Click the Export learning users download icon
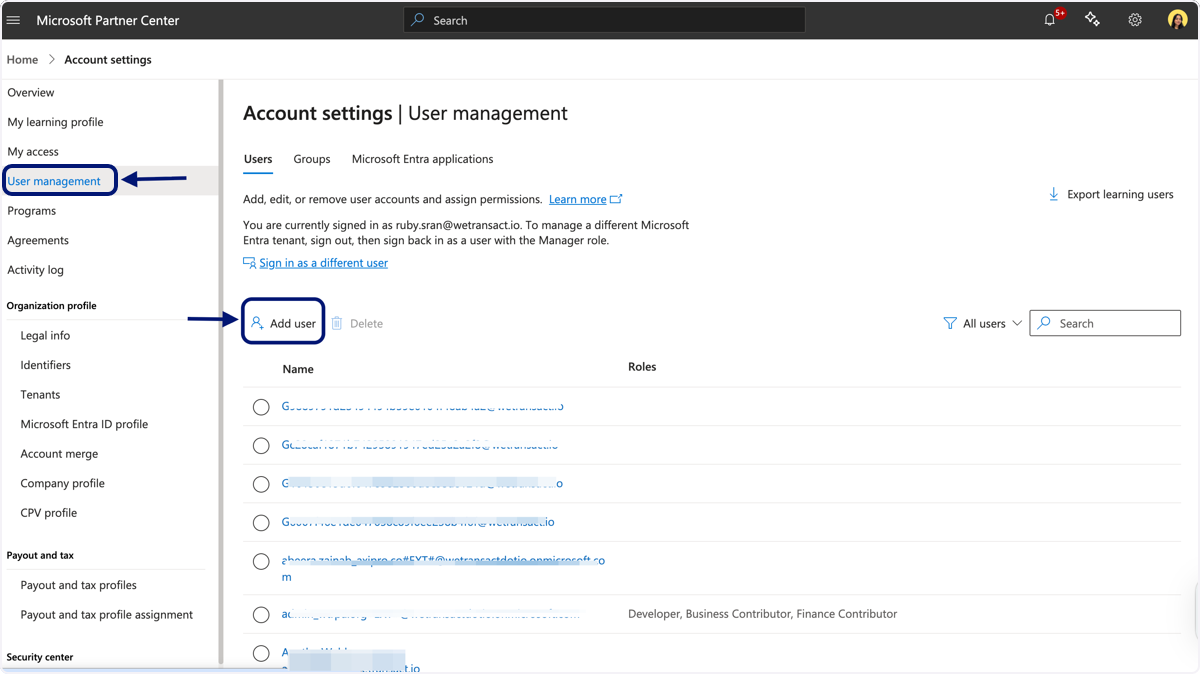The width and height of the screenshot is (1200, 674). coord(1053,194)
